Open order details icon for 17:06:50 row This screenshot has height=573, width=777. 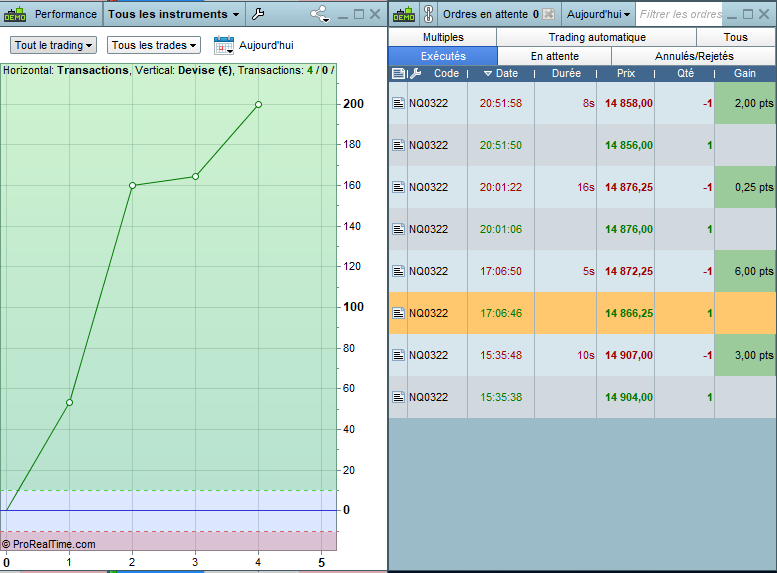click(398, 271)
